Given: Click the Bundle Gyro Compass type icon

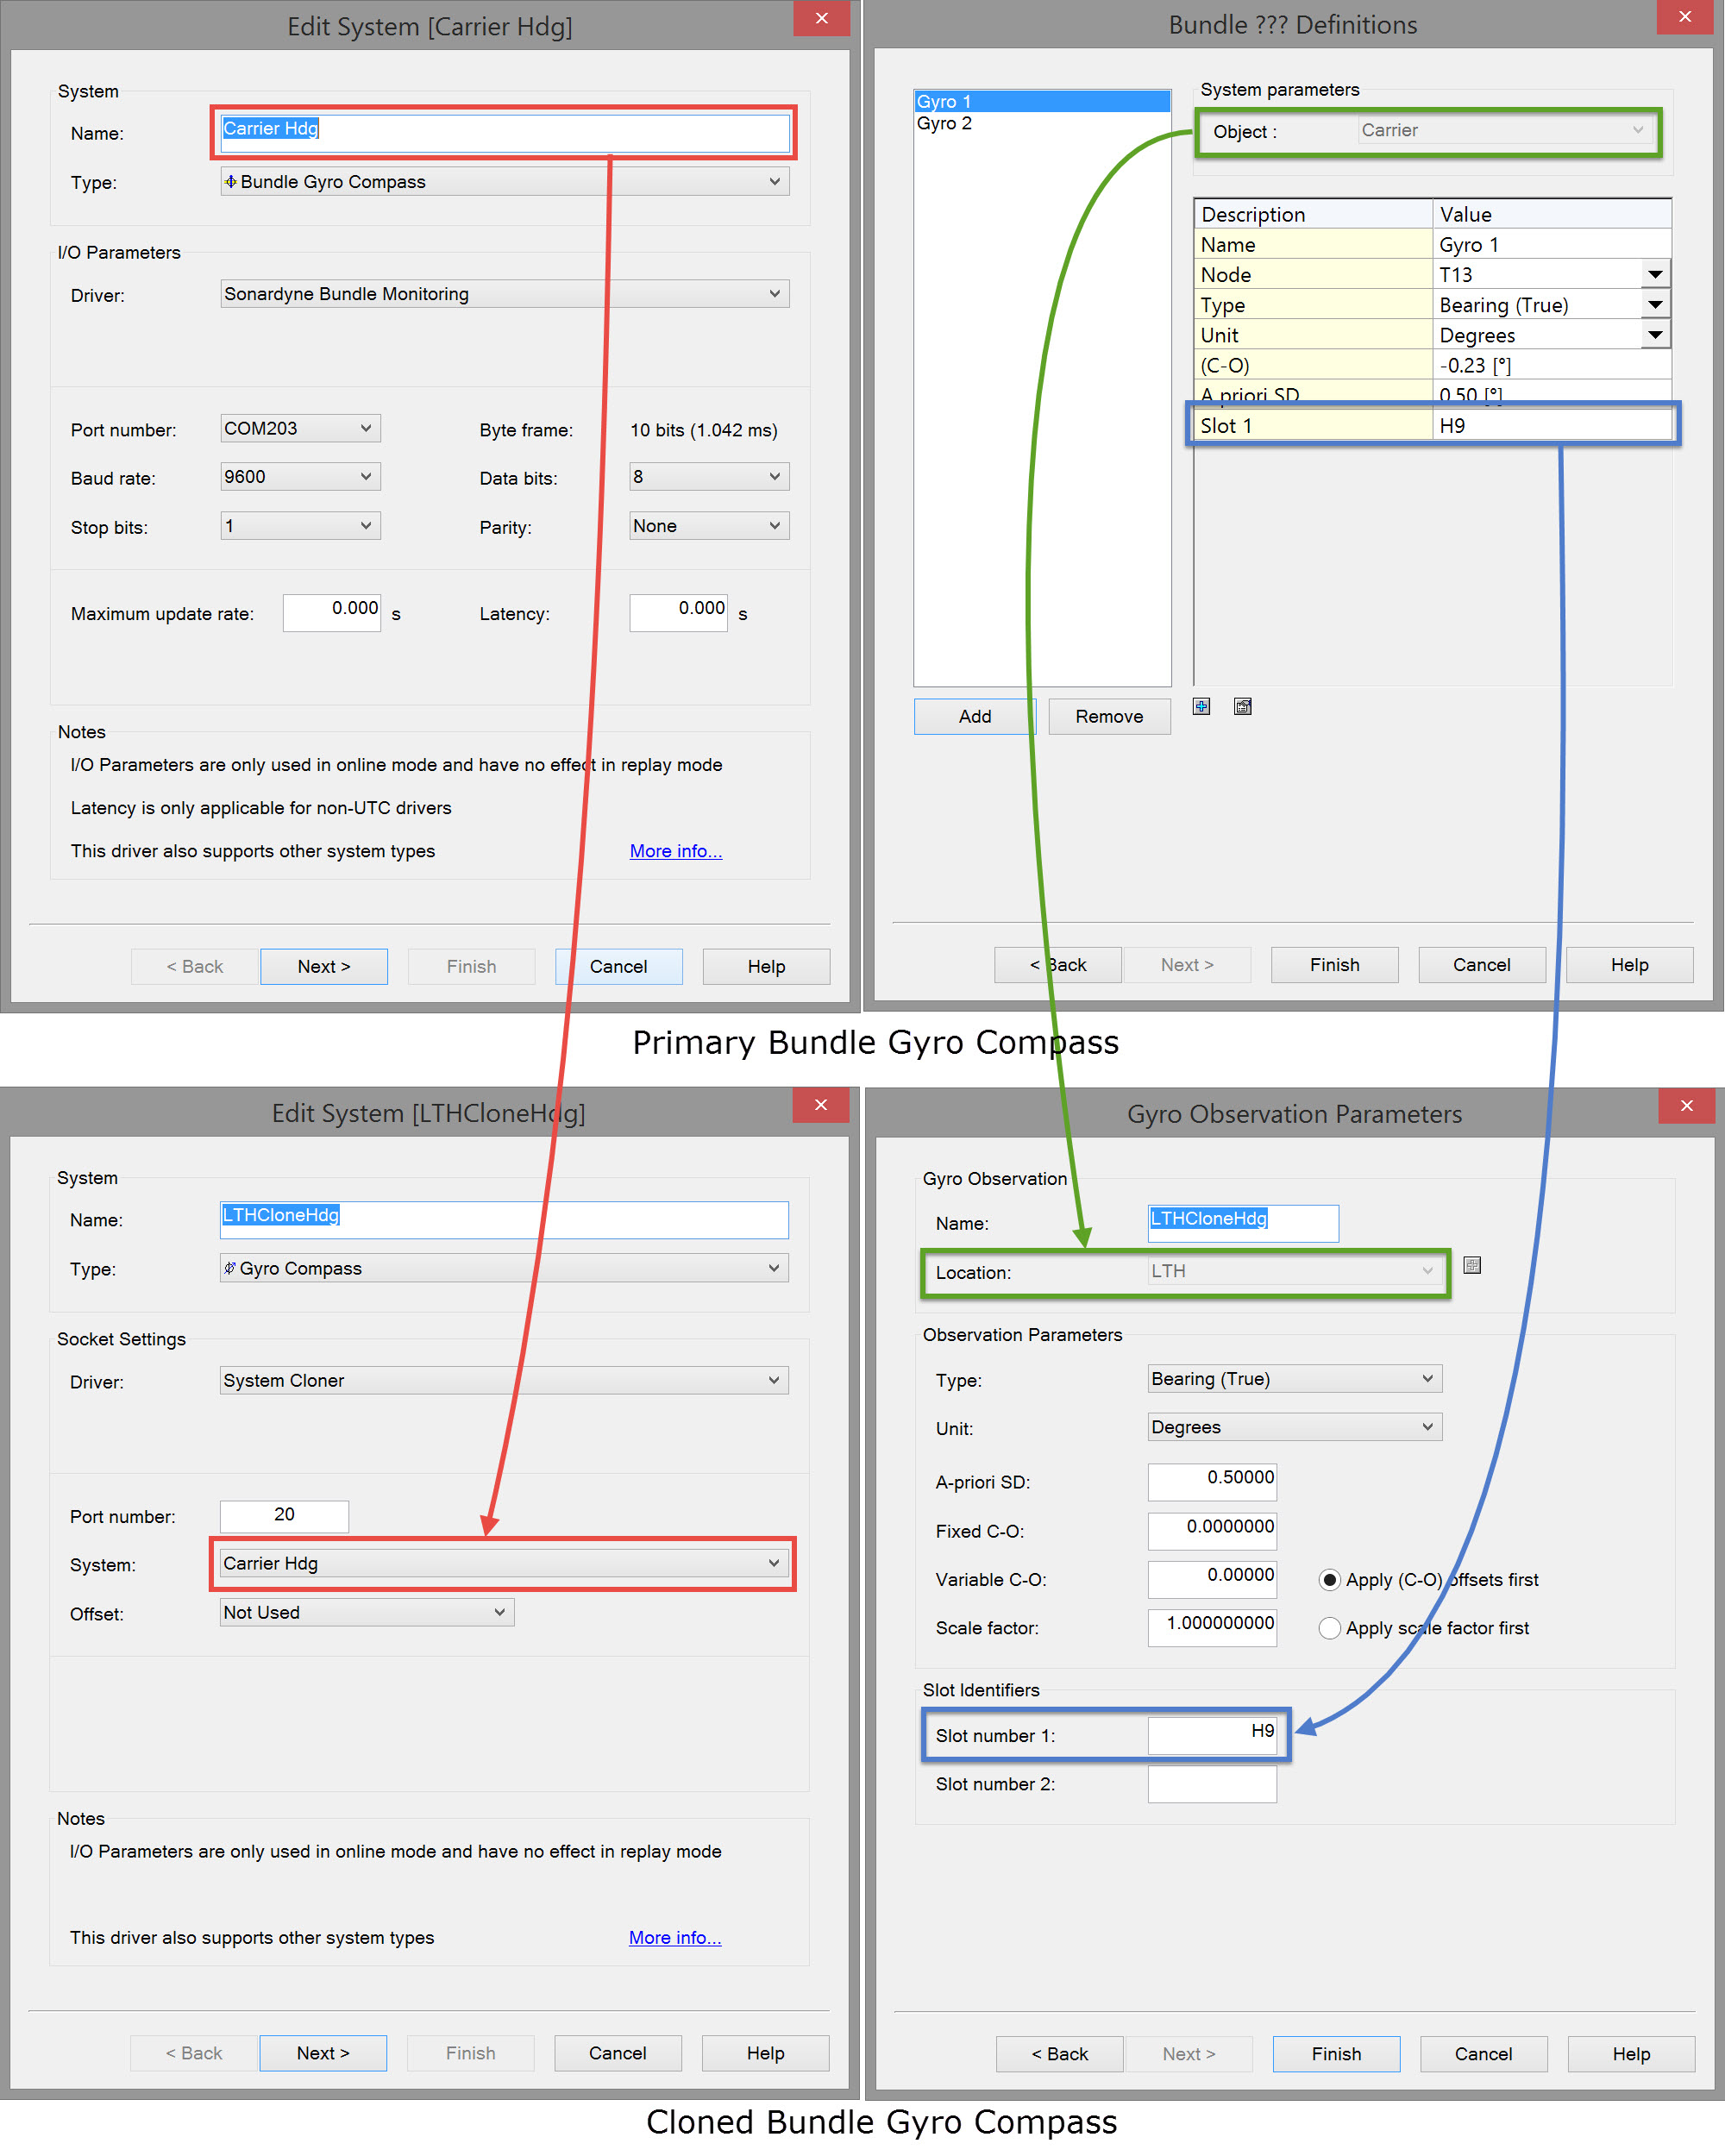Looking at the screenshot, I should pyautogui.click(x=231, y=182).
